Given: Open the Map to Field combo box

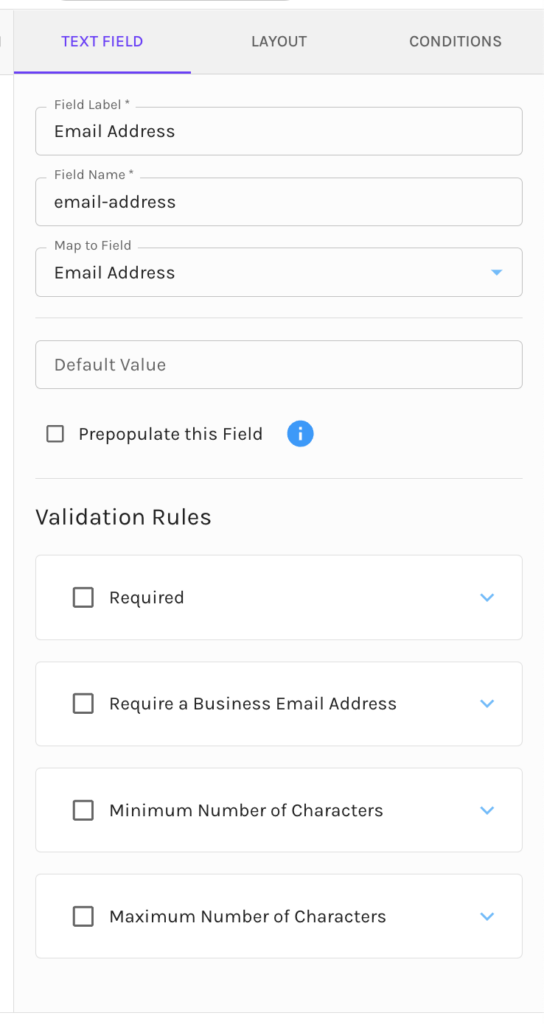Looking at the screenshot, I should click(279, 272).
